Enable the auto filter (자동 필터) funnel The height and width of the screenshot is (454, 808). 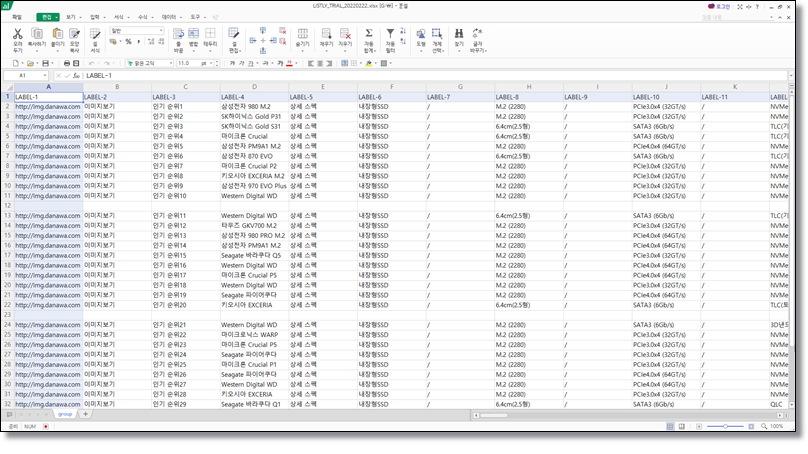390,33
